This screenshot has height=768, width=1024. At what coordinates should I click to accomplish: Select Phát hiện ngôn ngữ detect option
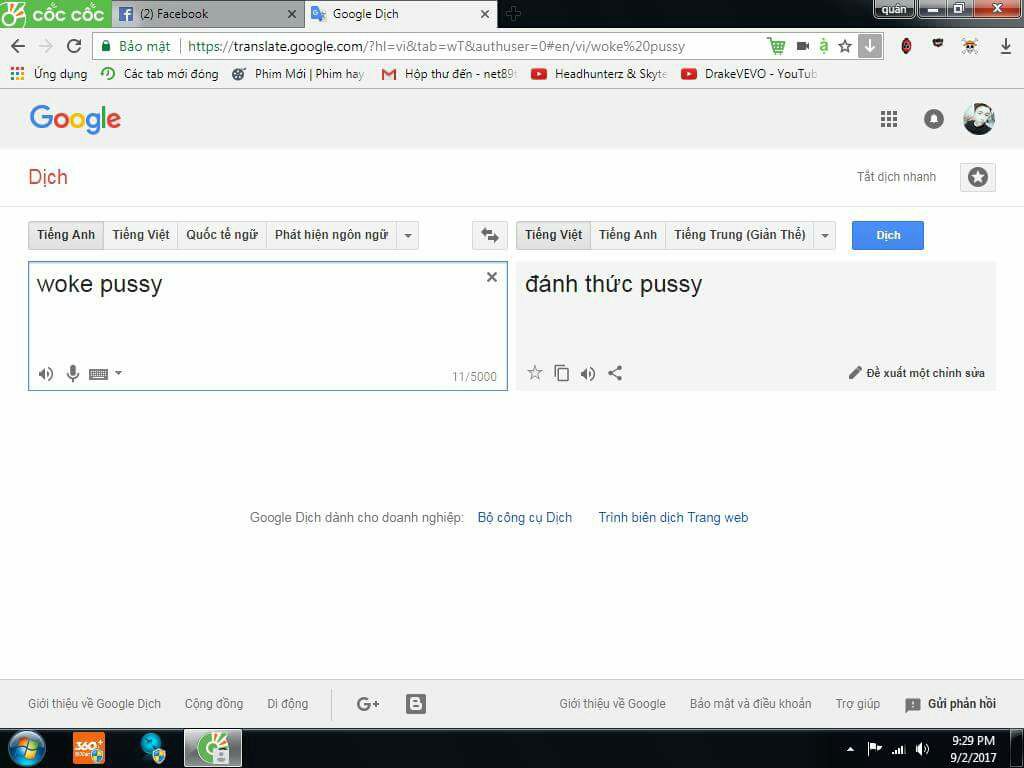331,235
